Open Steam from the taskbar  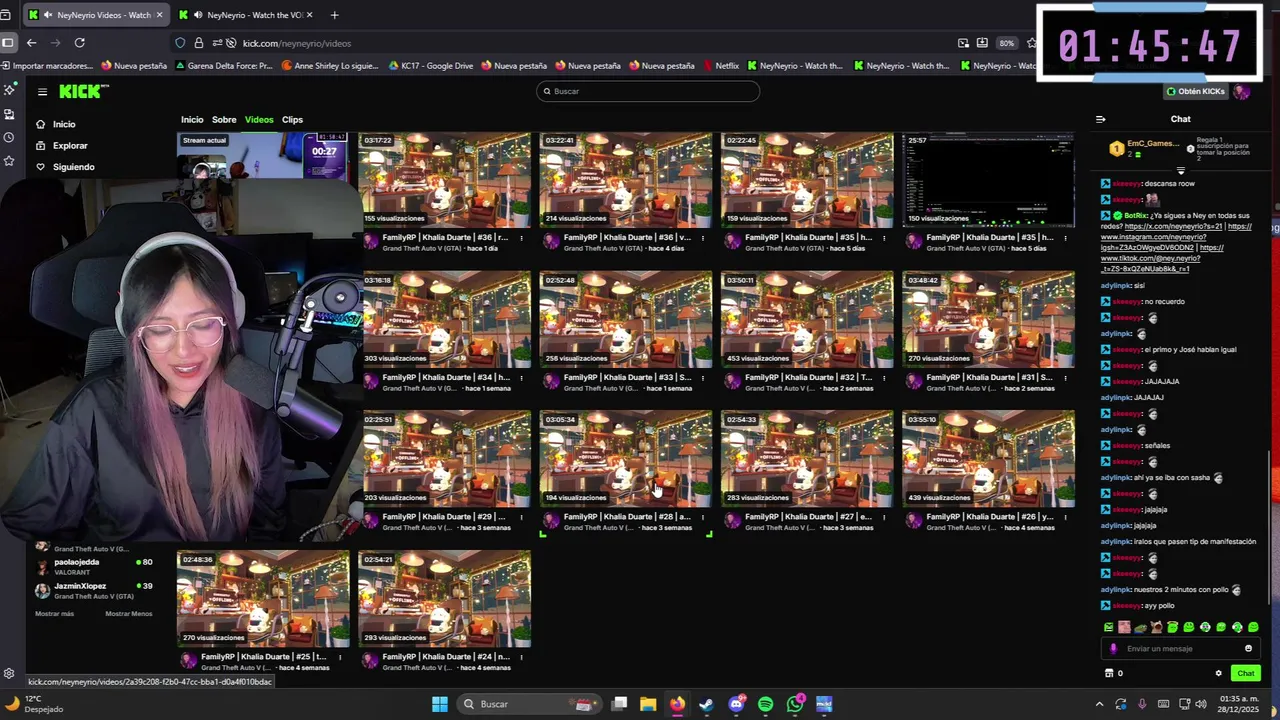[x=707, y=704]
